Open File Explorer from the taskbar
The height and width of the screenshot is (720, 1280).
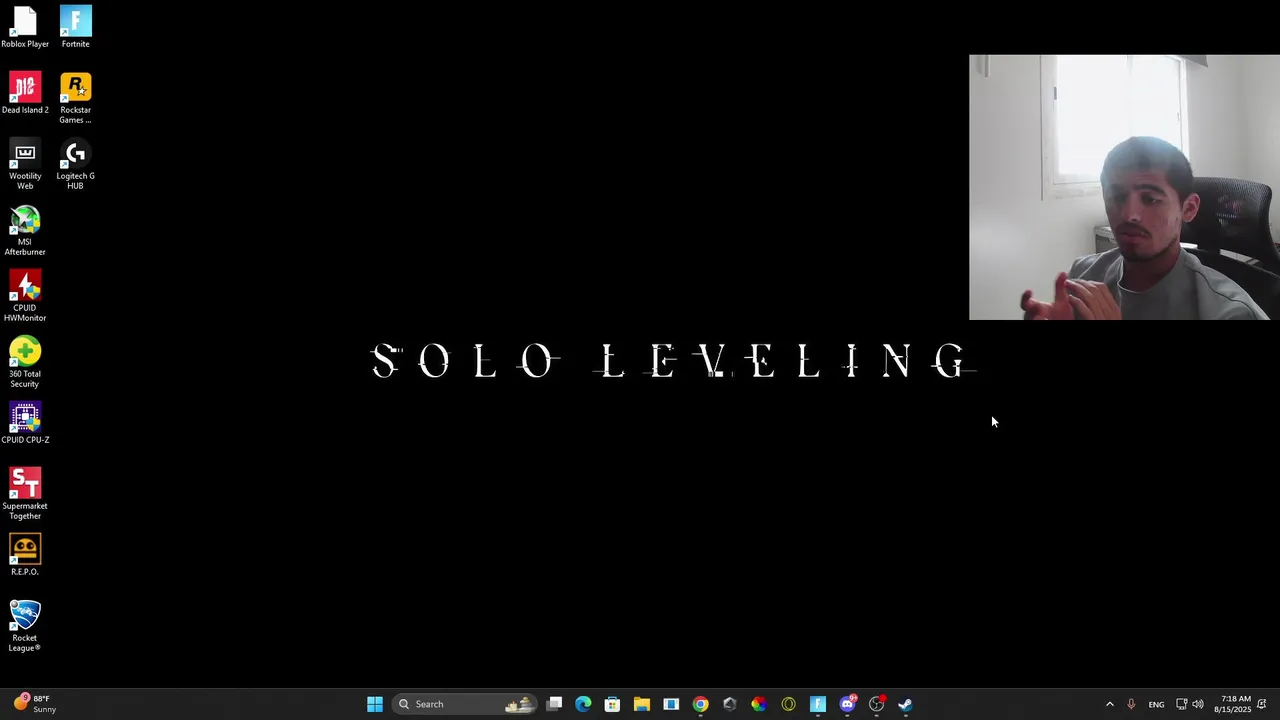[x=642, y=704]
